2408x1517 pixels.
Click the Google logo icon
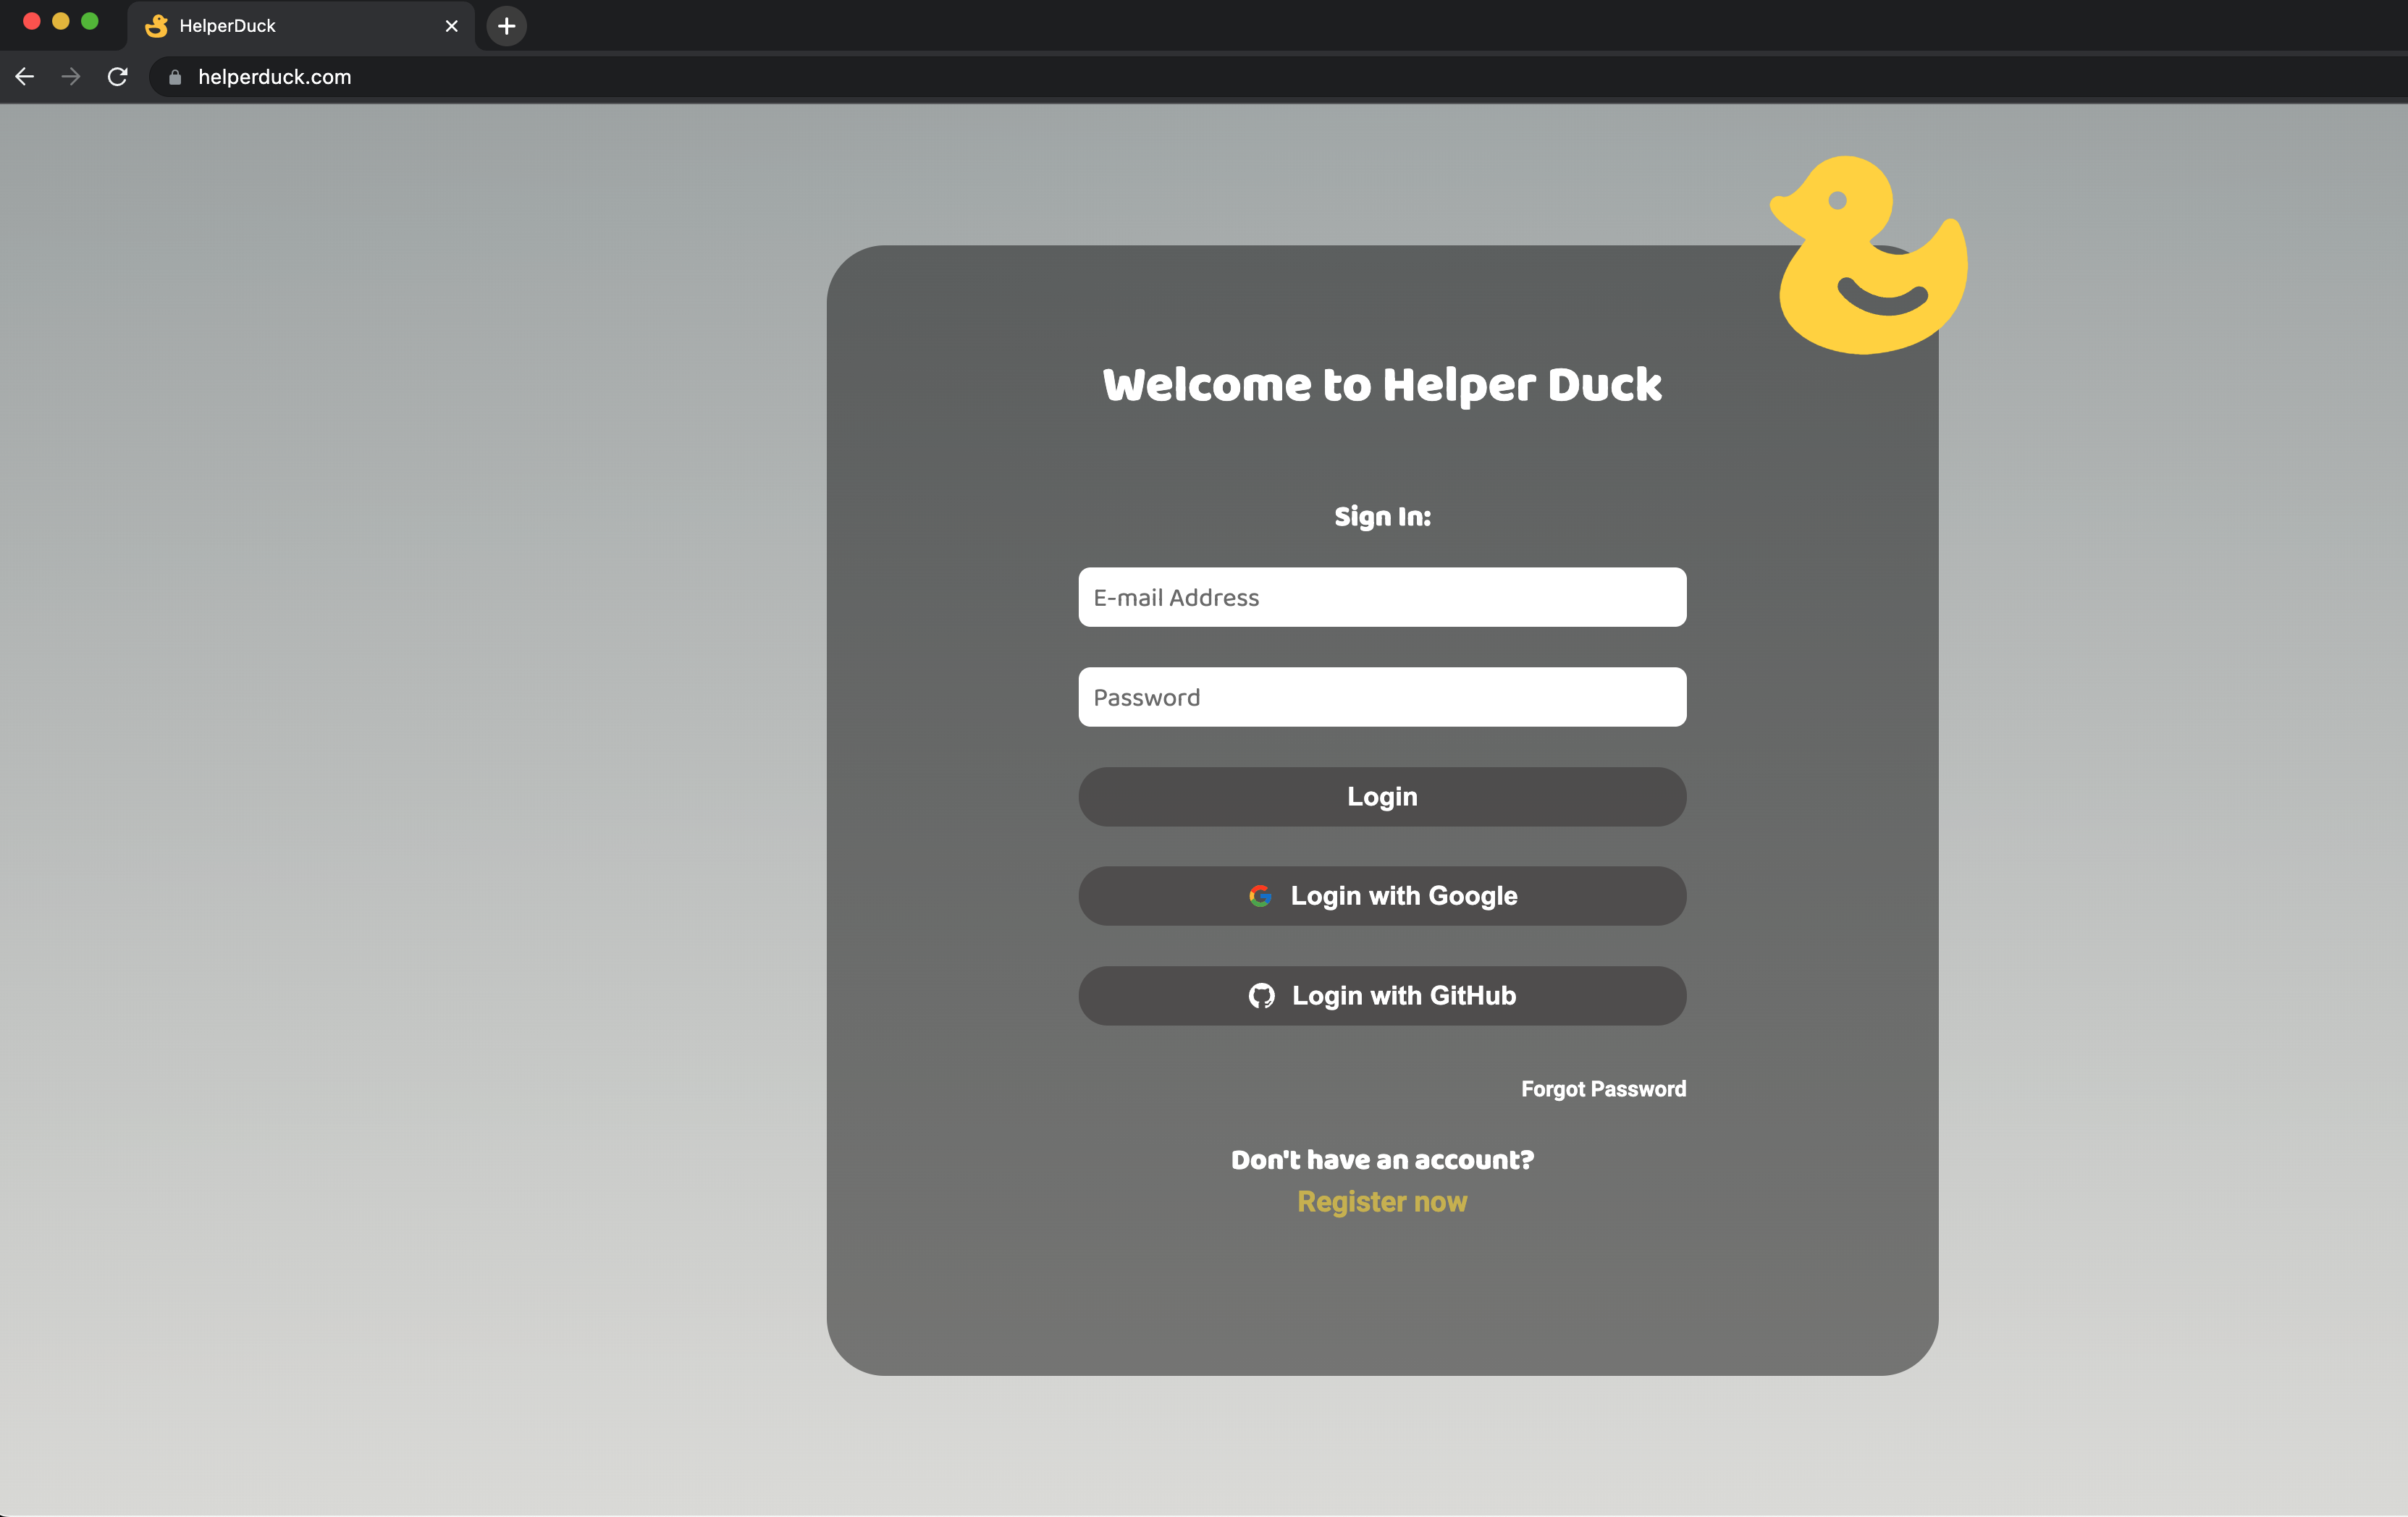(x=1260, y=896)
